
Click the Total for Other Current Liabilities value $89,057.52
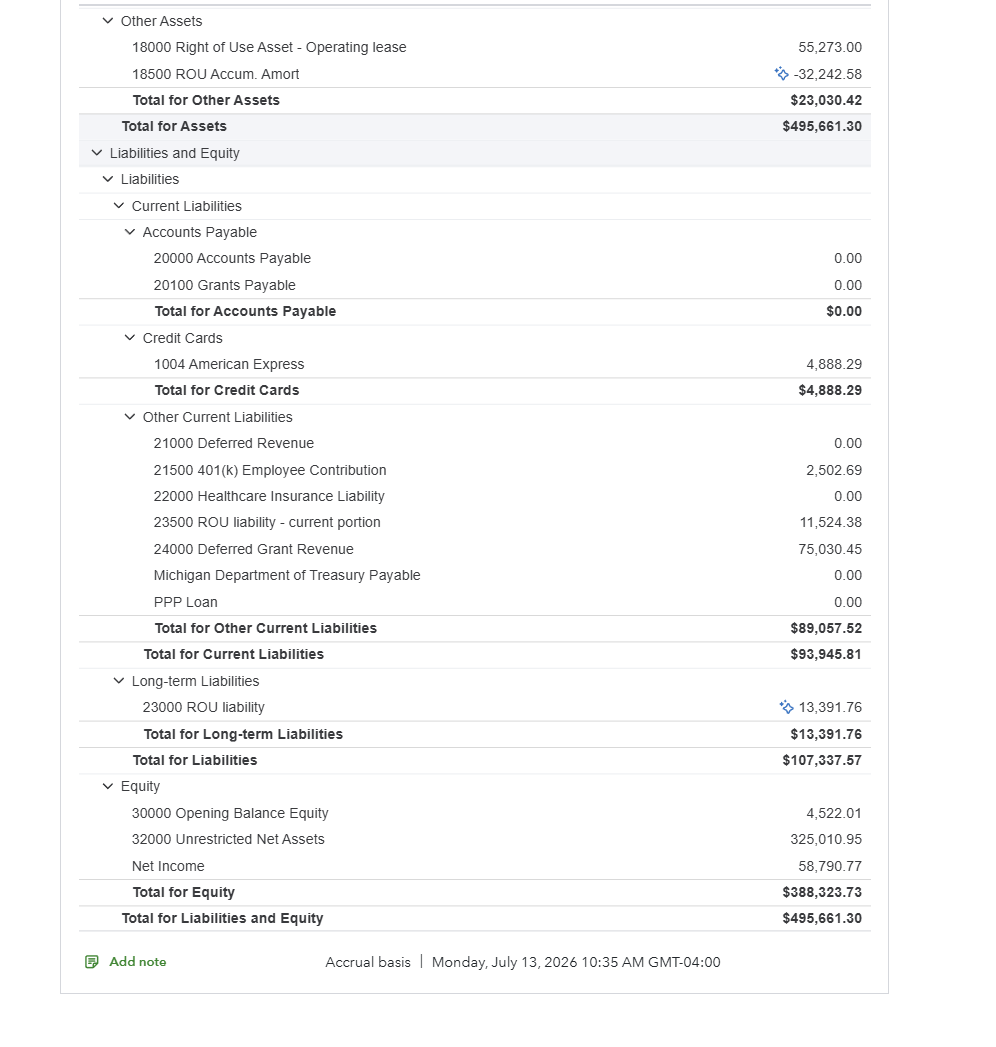826,628
